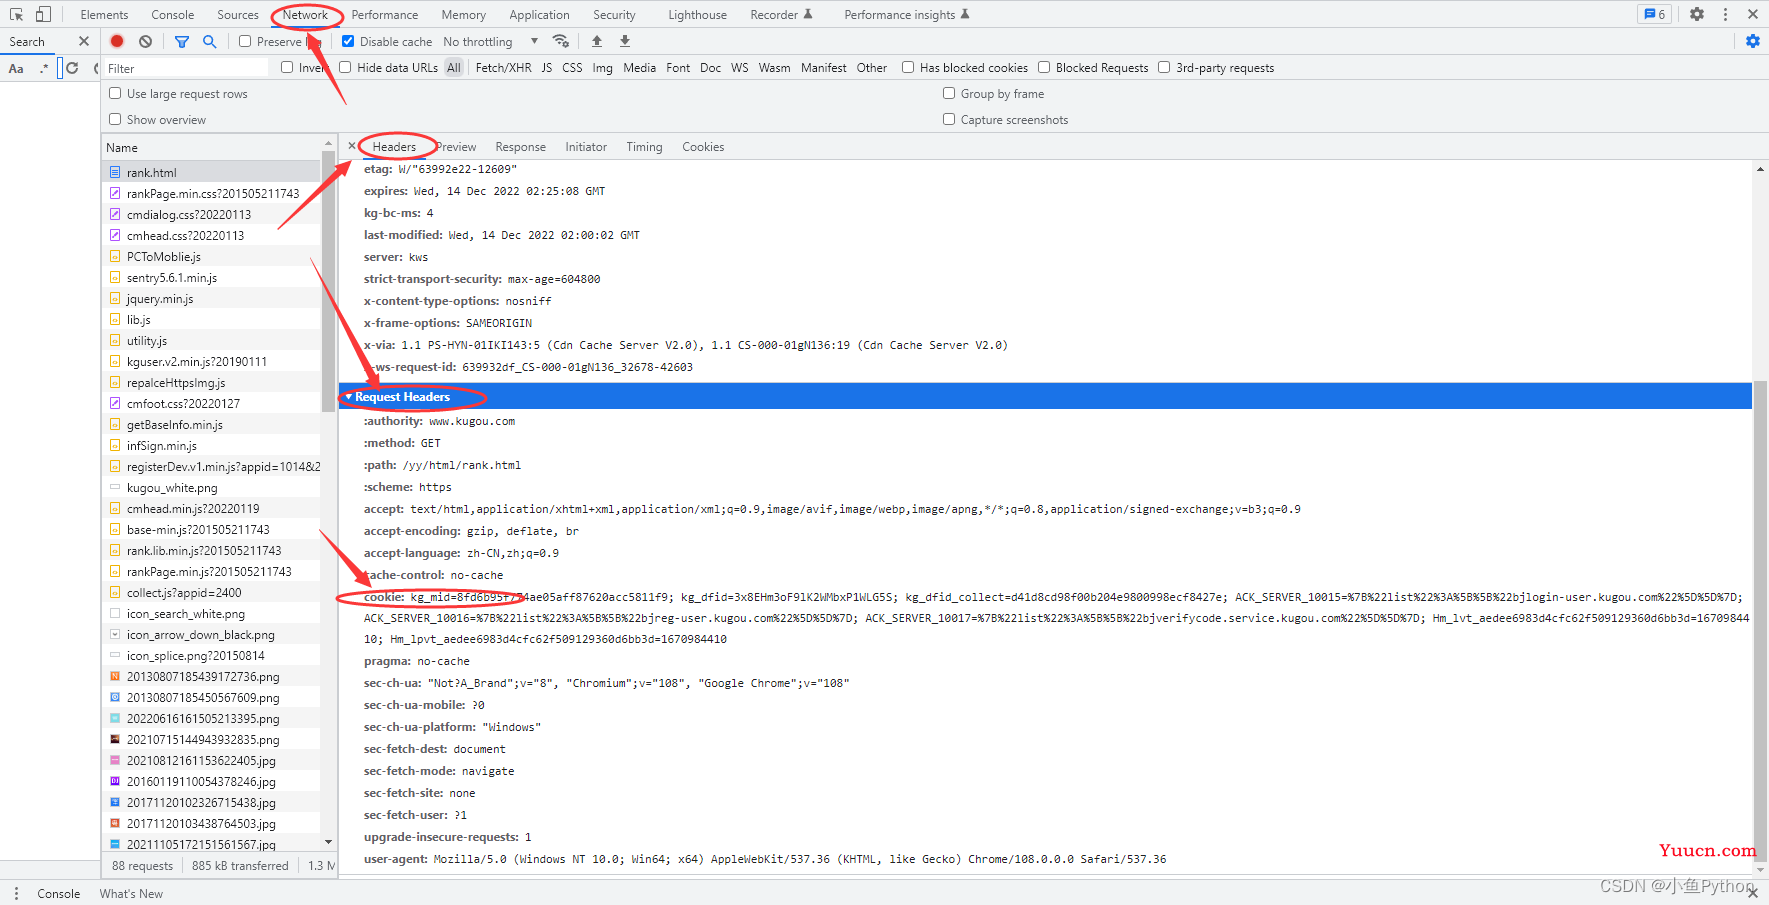Open the Sources panel
1769x905 pixels.
click(238, 14)
